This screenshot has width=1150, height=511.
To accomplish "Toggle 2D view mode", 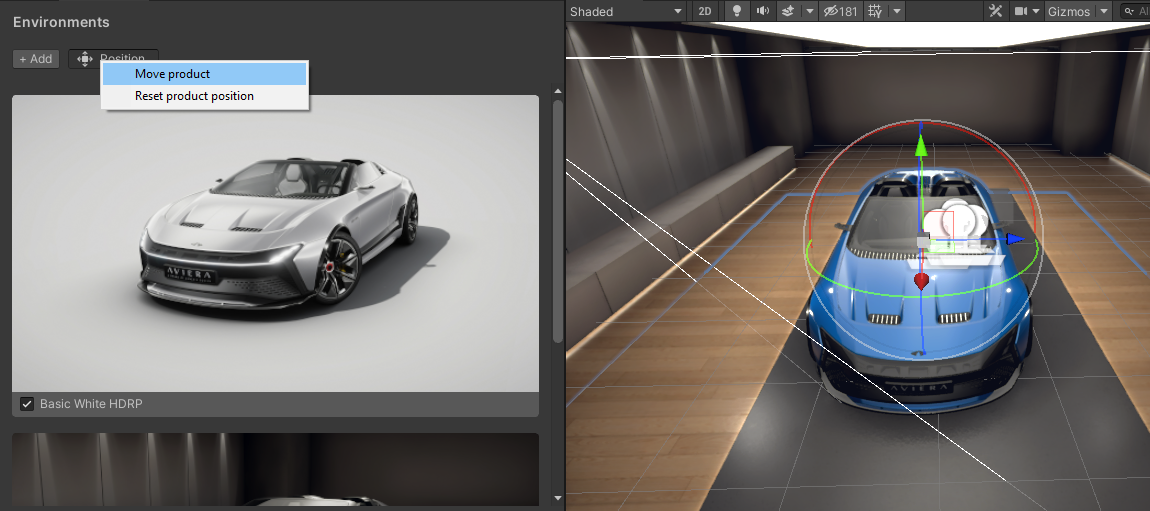I will [x=705, y=11].
